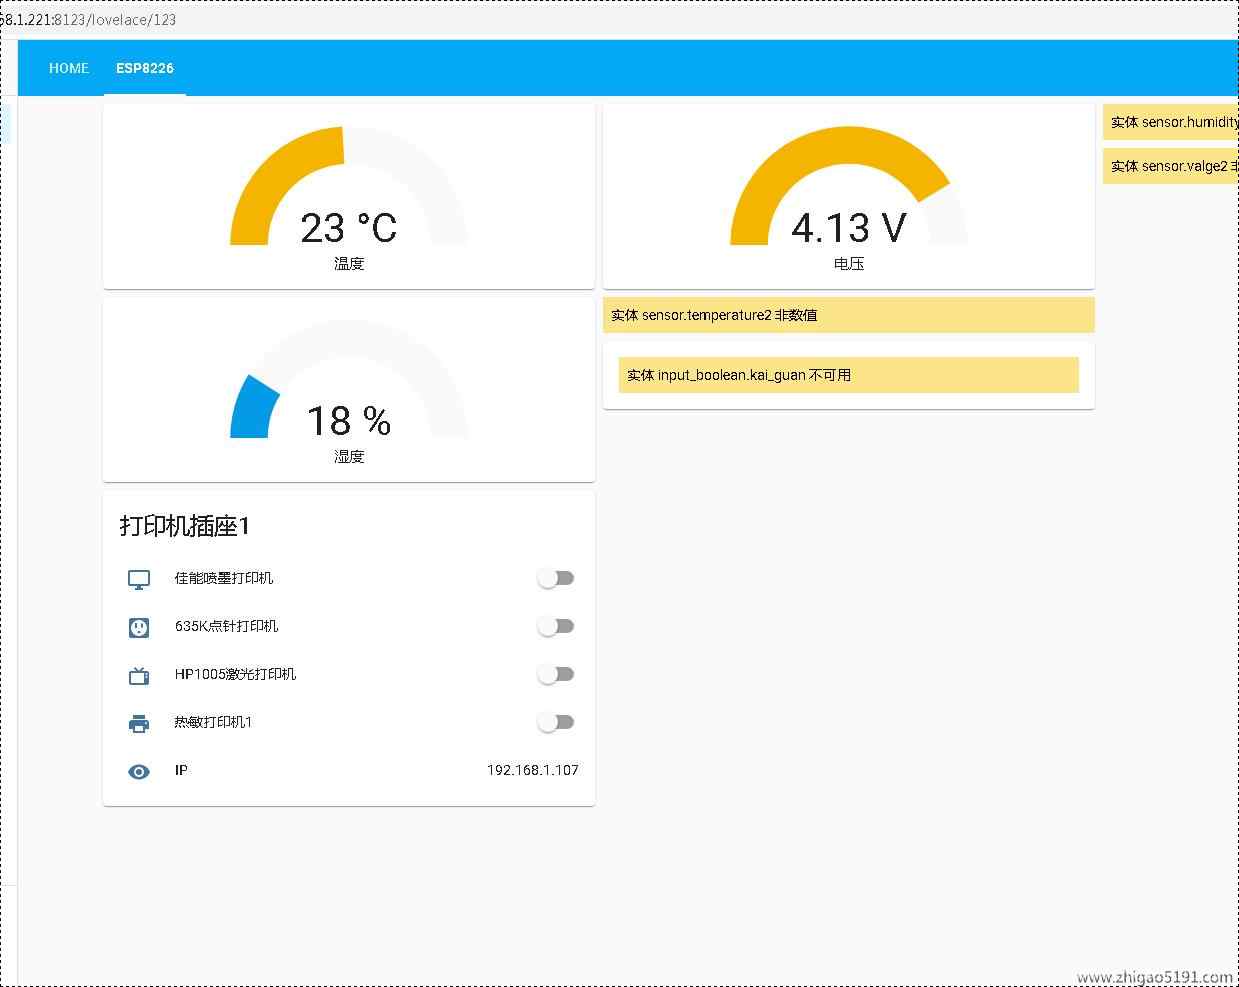The height and width of the screenshot is (987, 1239).
Task: Click the monitor icon beside 佳能喷墨打印机
Action: (139, 579)
